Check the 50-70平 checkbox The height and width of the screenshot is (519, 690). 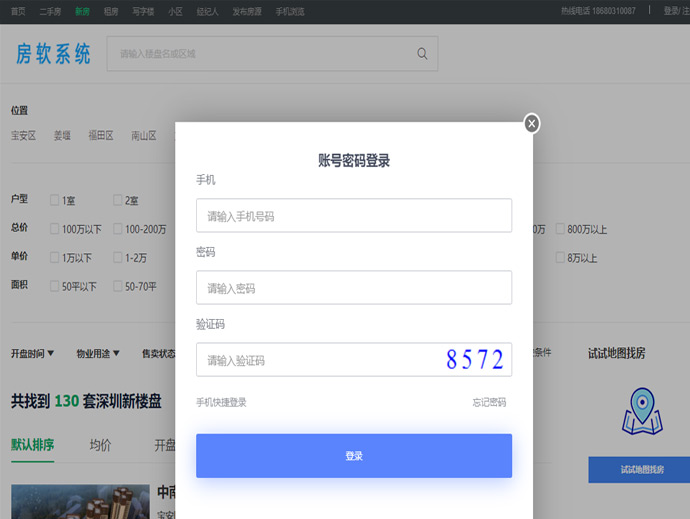pyautogui.click(x=117, y=286)
